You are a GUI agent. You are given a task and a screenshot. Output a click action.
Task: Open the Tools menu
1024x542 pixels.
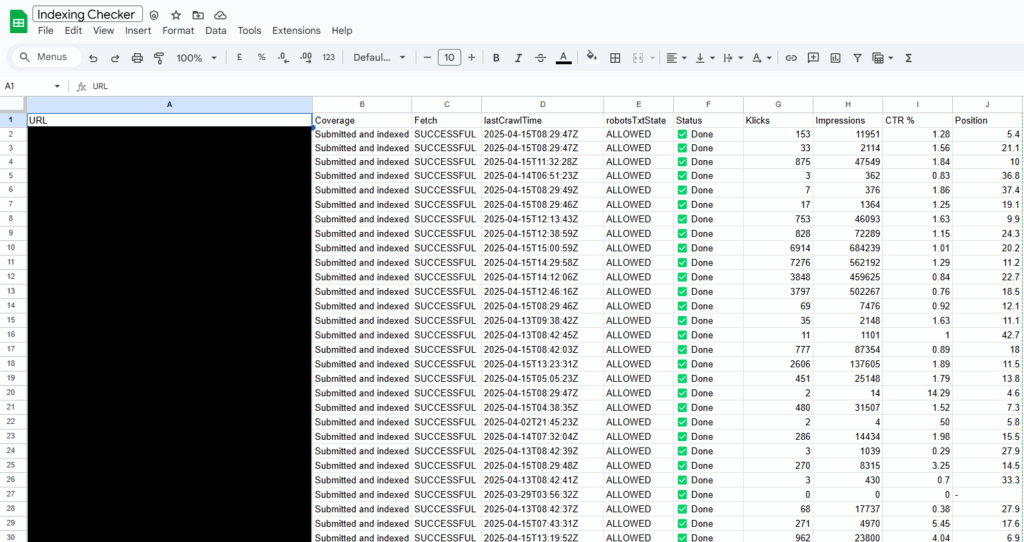tap(249, 31)
